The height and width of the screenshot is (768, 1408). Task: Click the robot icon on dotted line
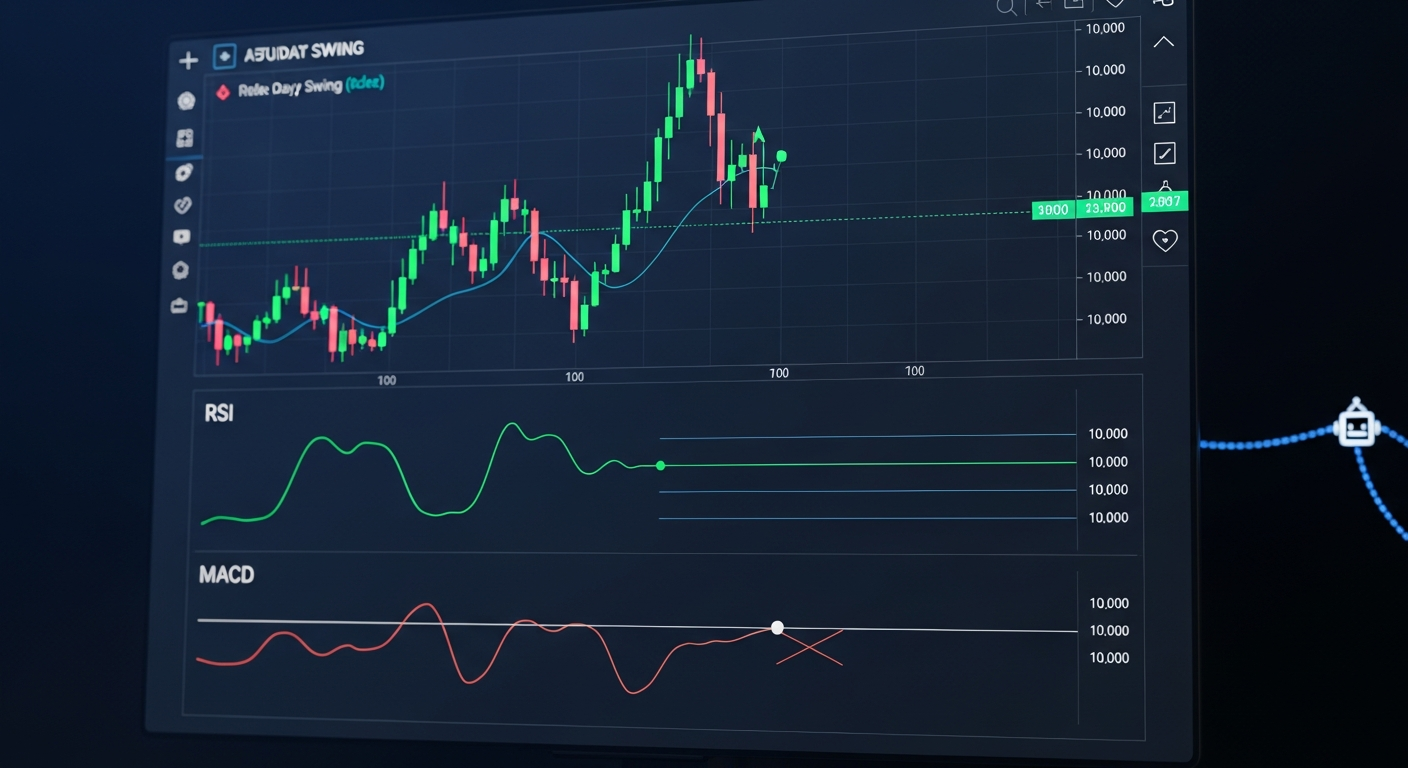(1356, 426)
